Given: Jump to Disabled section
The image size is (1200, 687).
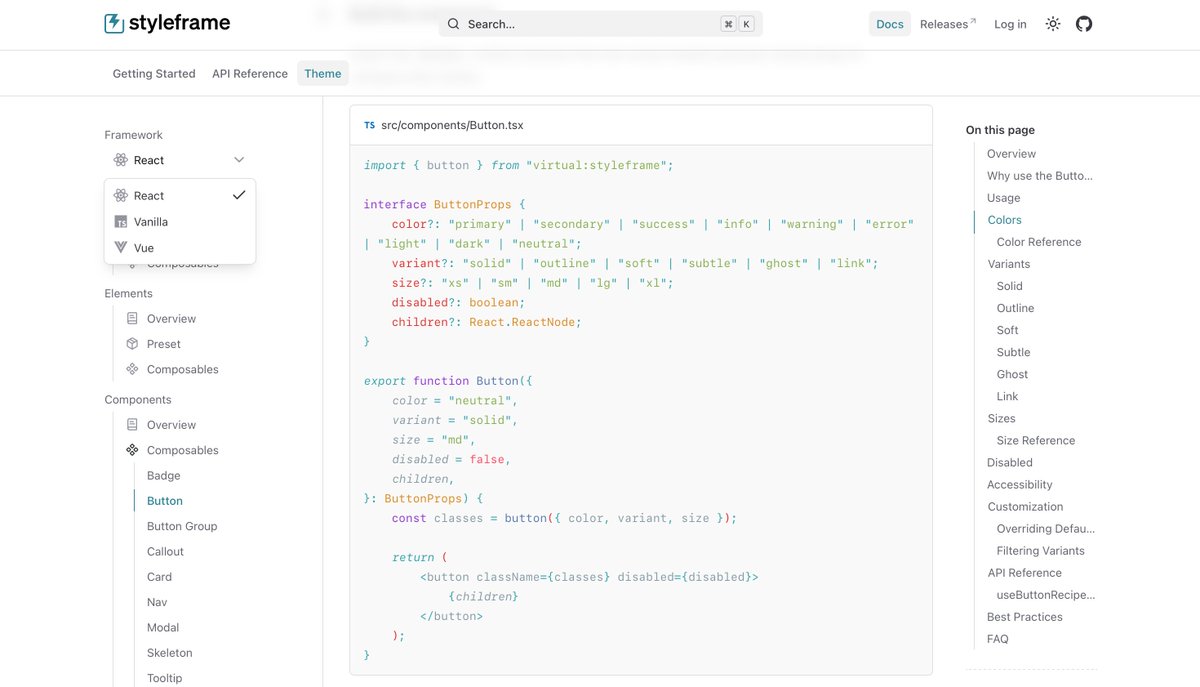Looking at the screenshot, I should click(1010, 462).
